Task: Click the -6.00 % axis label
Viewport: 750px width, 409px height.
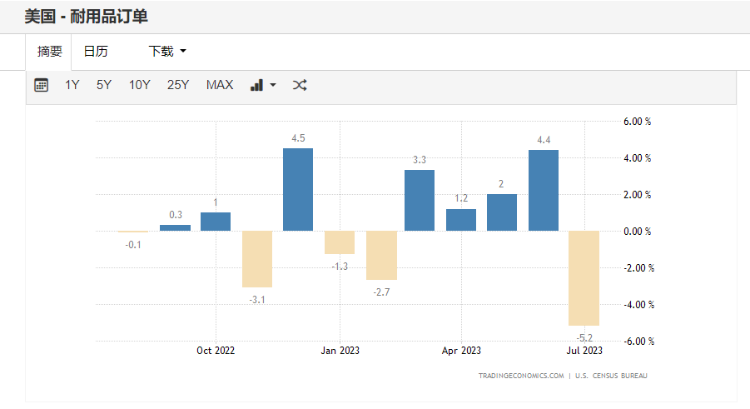Action: [x=639, y=342]
